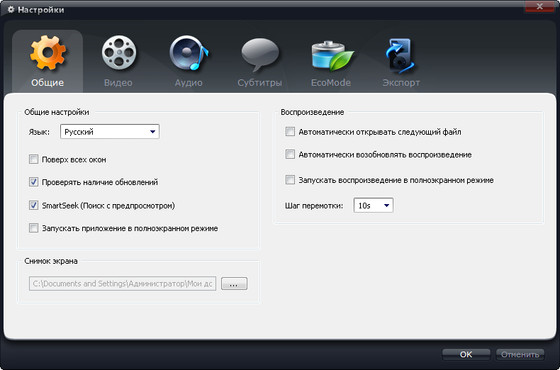The image size is (560, 370).
Task: Enable Поверх всех окон checkbox
Action: tap(34, 159)
